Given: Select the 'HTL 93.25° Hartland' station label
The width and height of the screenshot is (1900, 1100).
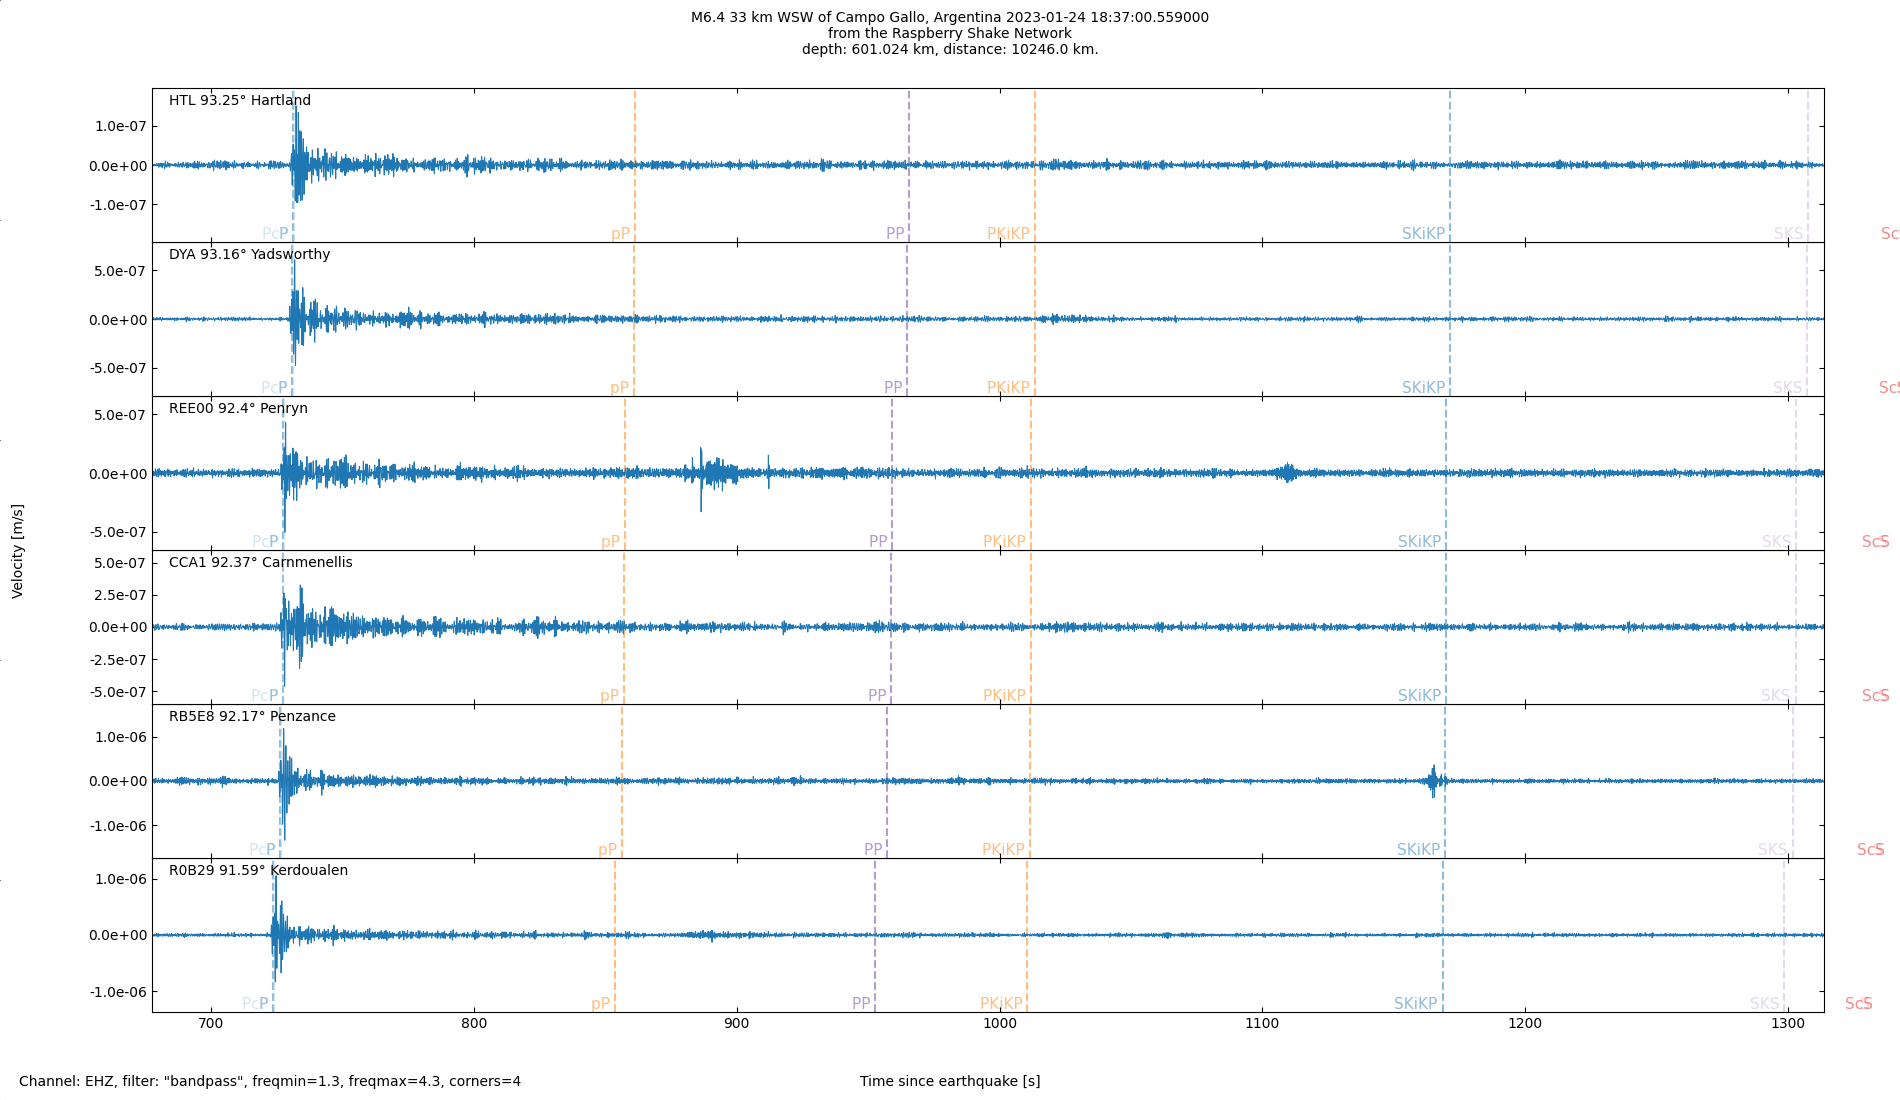Looking at the screenshot, I should pos(240,100).
